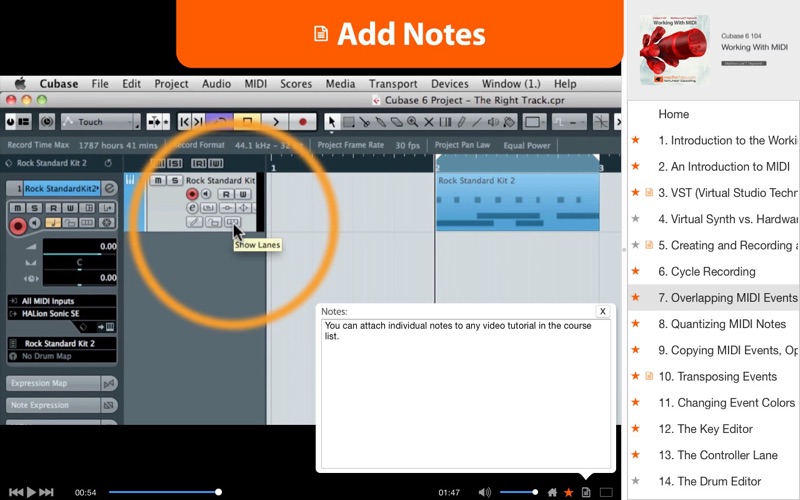Open the Devices menu
The width and height of the screenshot is (800, 500).
tap(449, 84)
